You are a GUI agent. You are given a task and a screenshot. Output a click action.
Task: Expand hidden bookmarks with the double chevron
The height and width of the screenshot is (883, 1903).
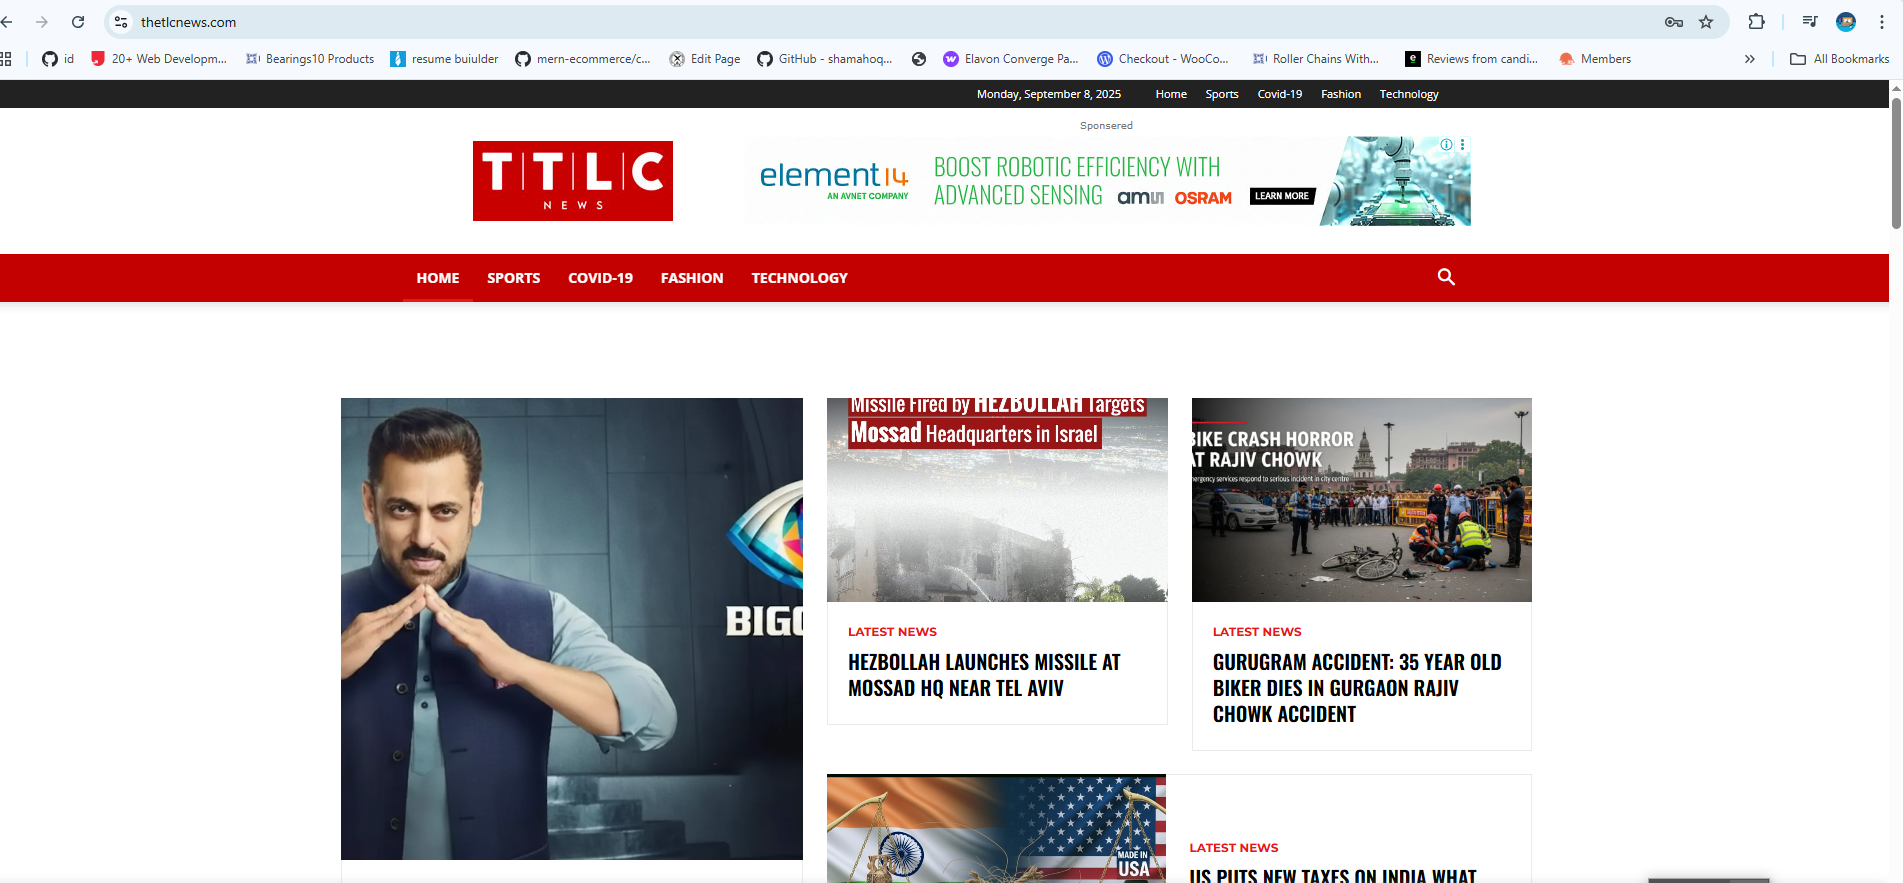1750,59
